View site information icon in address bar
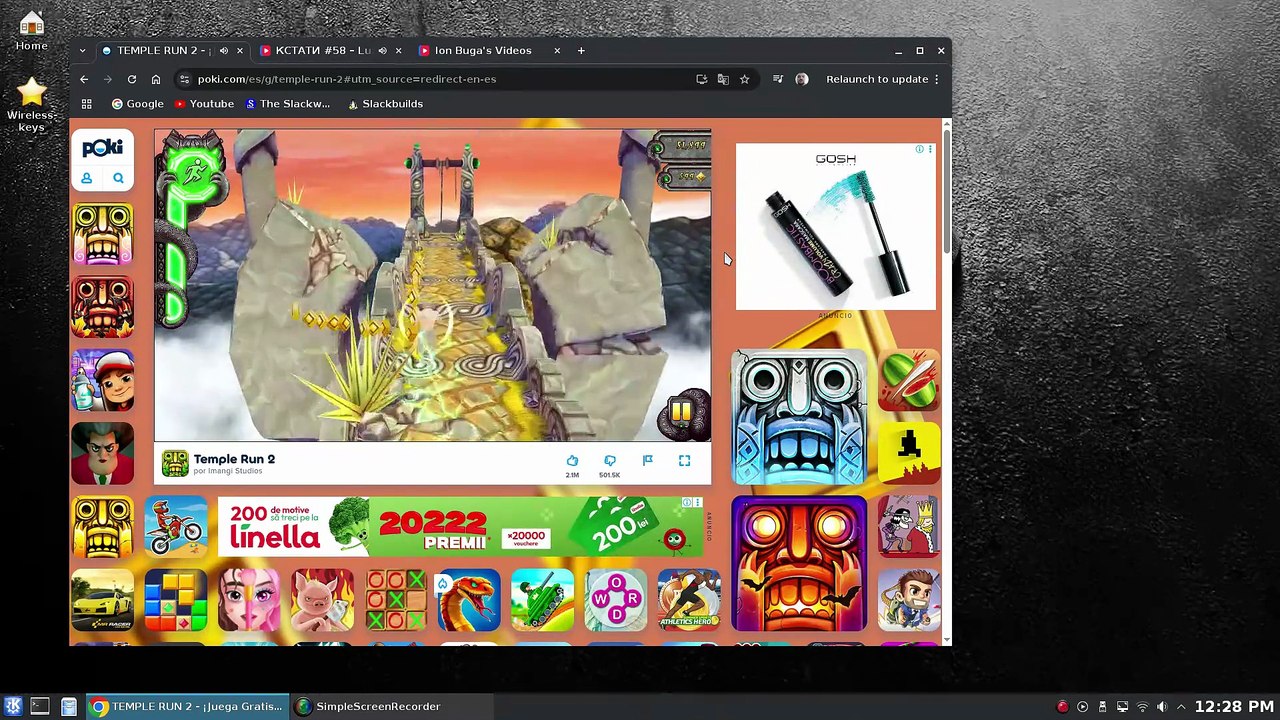Image resolution: width=1280 pixels, height=720 pixels. pyautogui.click(x=184, y=79)
